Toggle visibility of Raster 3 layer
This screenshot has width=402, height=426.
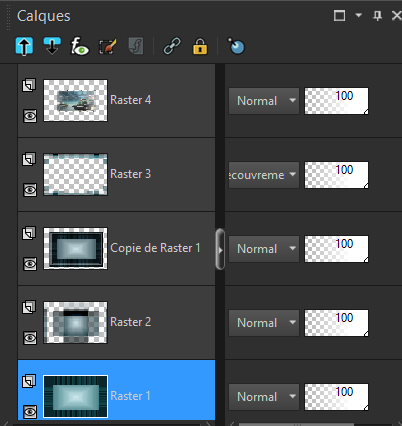[30, 190]
